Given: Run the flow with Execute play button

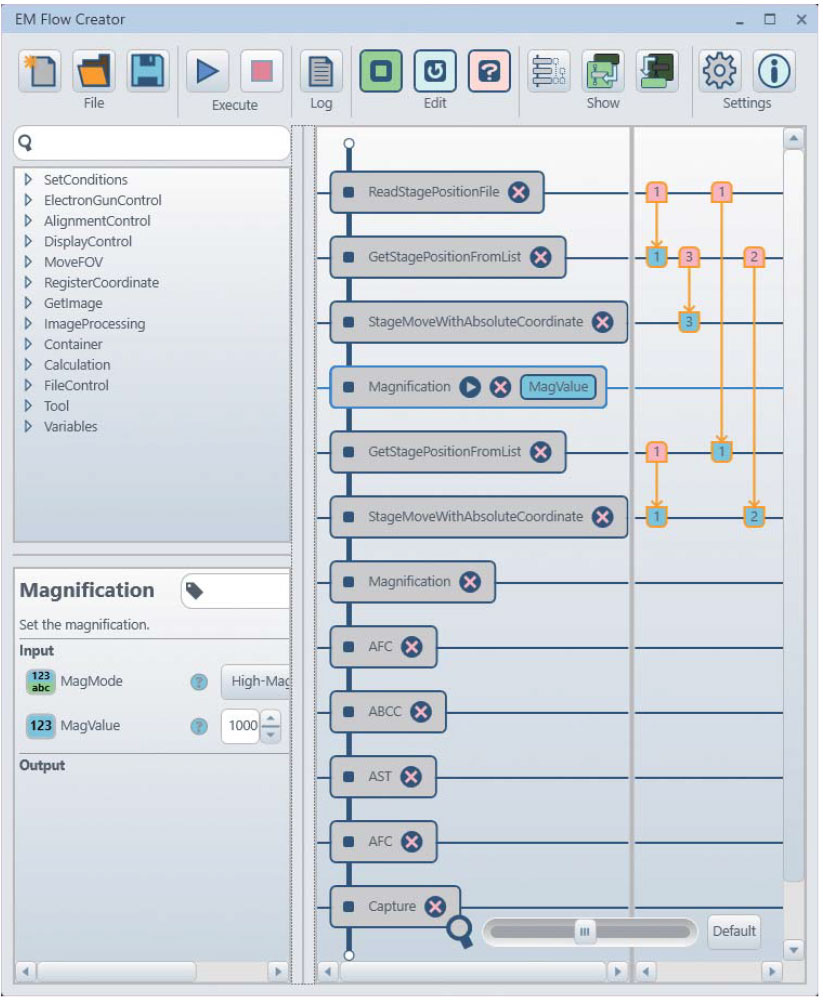Looking at the screenshot, I should pyautogui.click(x=208, y=72).
